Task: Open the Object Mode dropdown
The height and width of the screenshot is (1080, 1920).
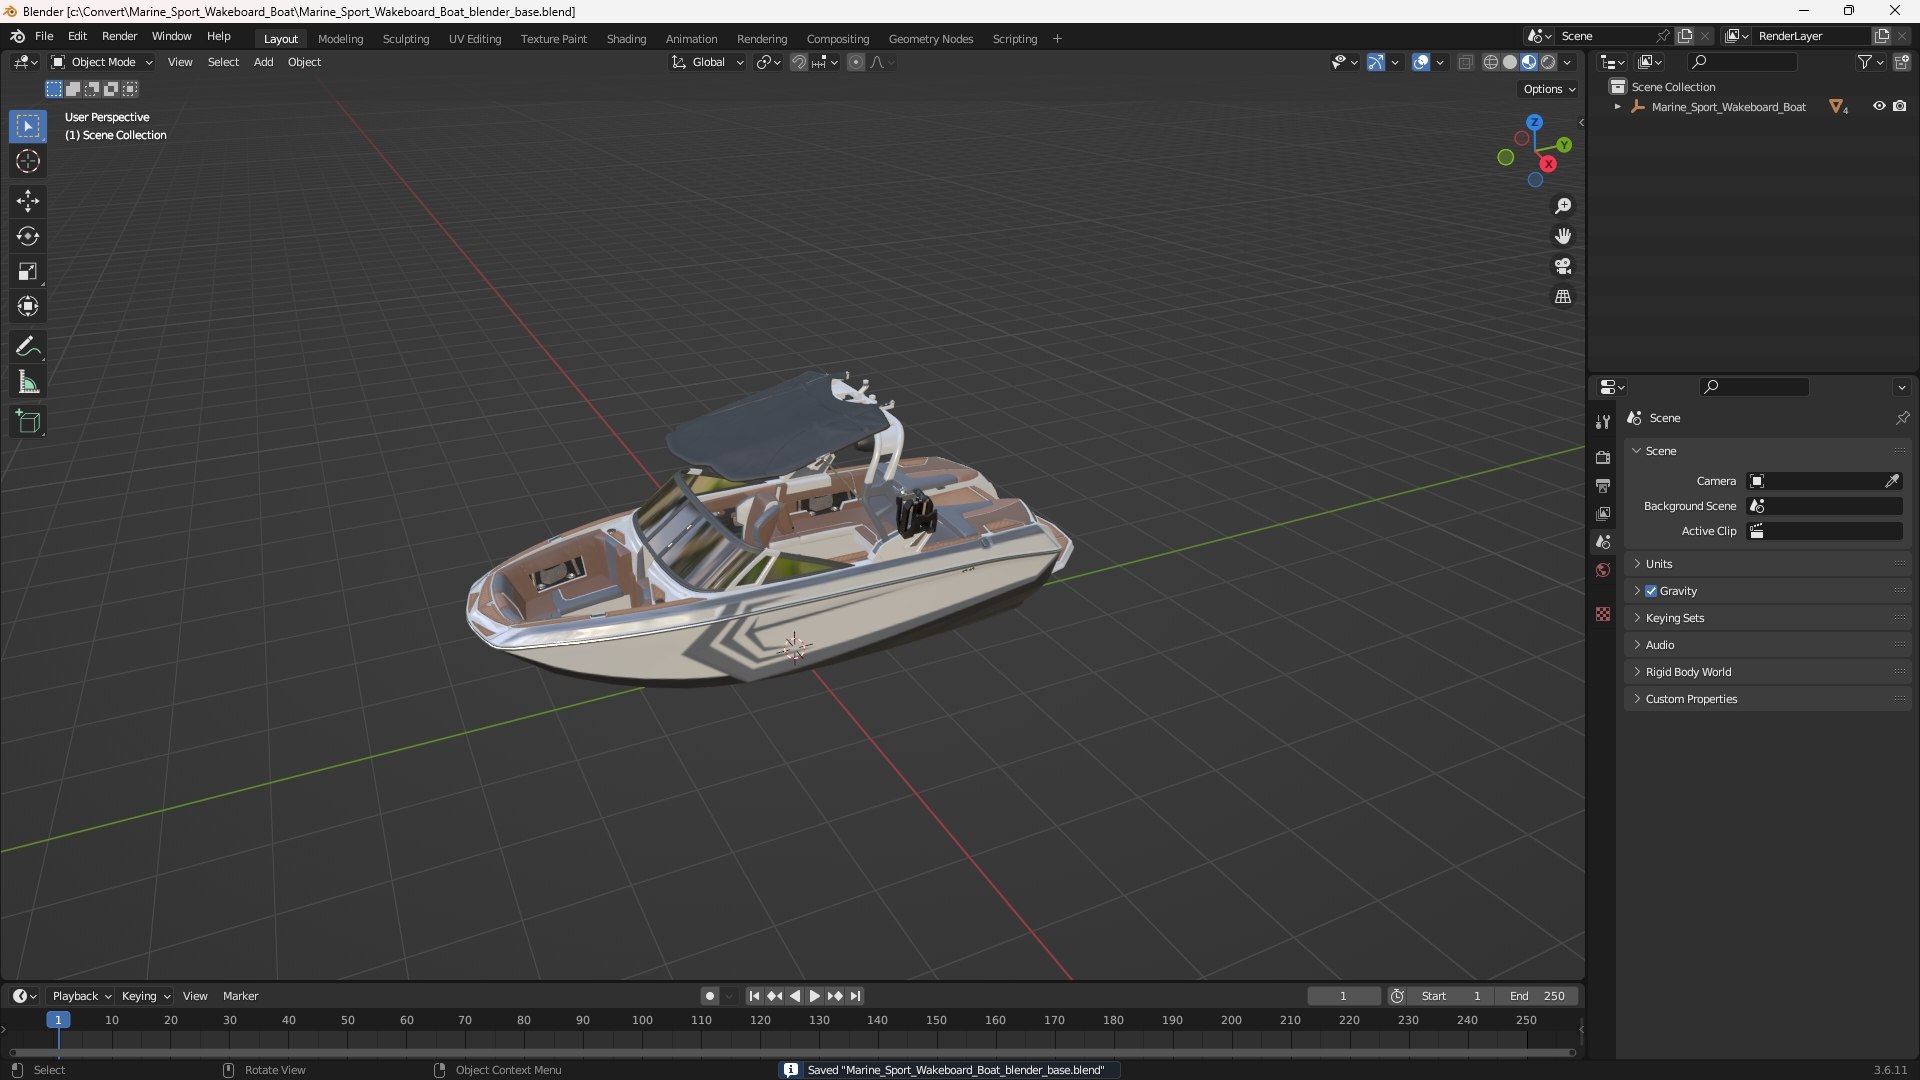Action: coord(102,62)
